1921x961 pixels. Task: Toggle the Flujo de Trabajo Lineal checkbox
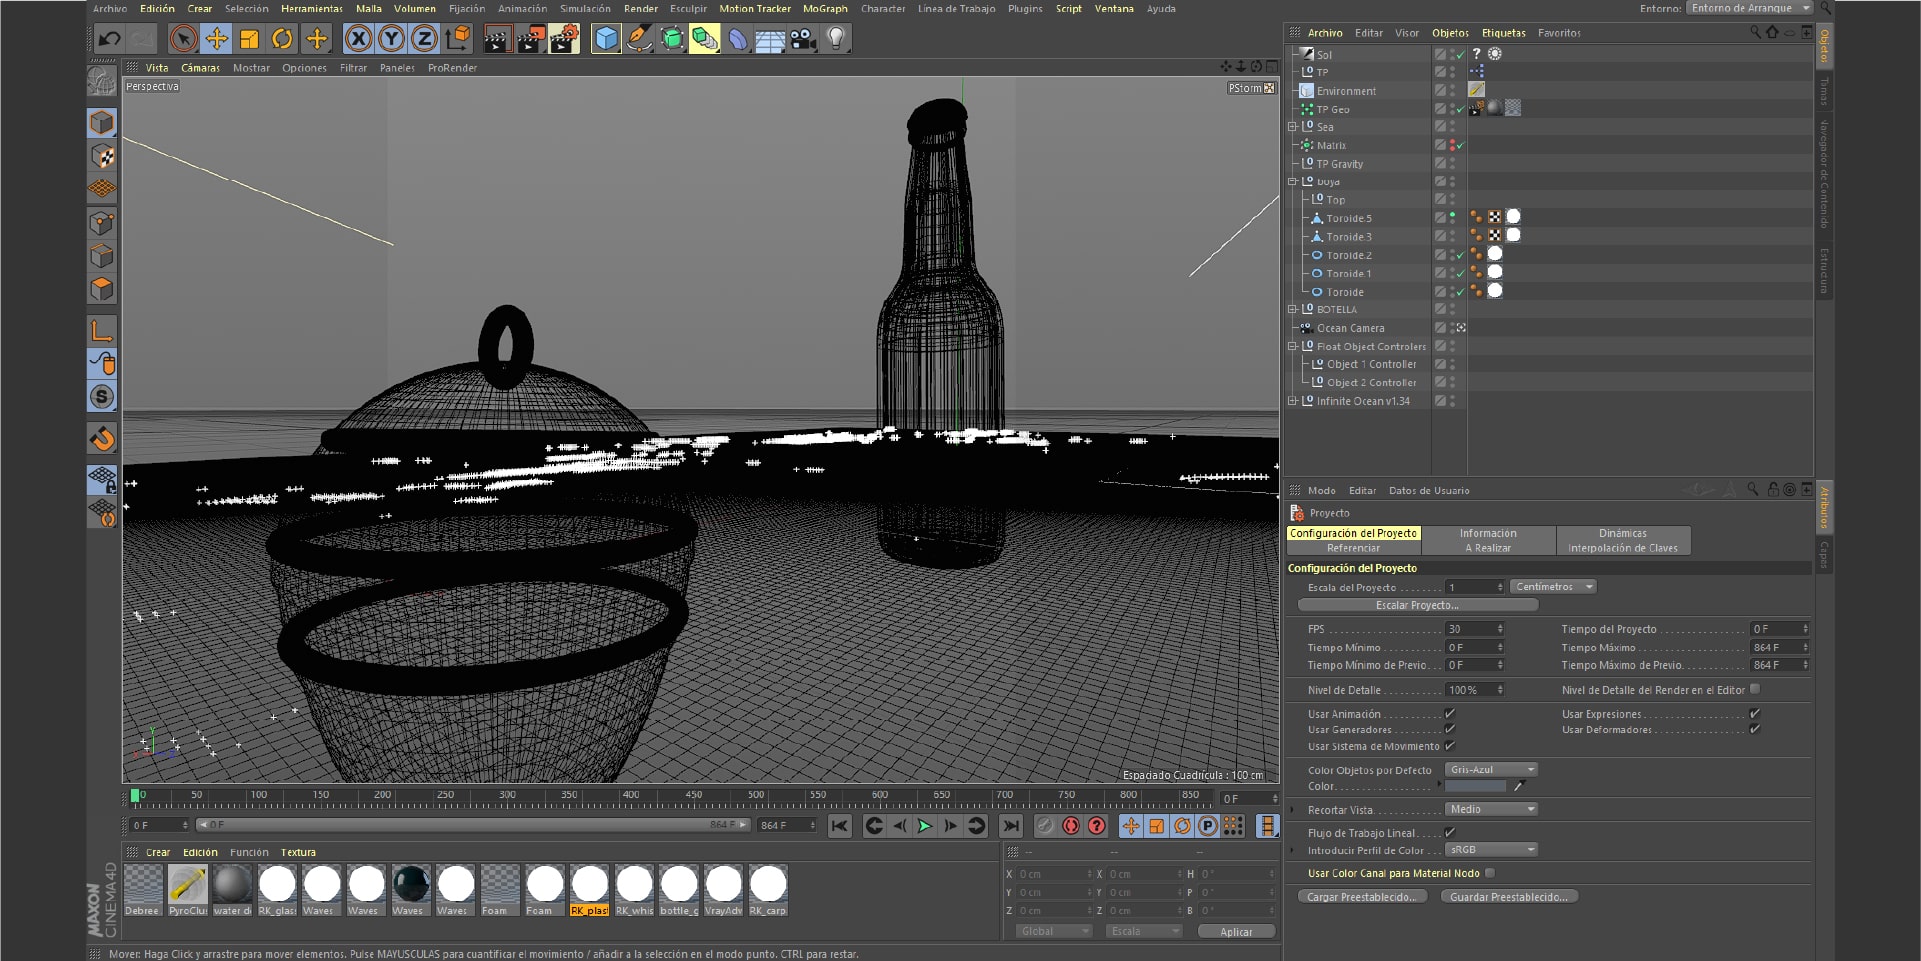point(1447,832)
